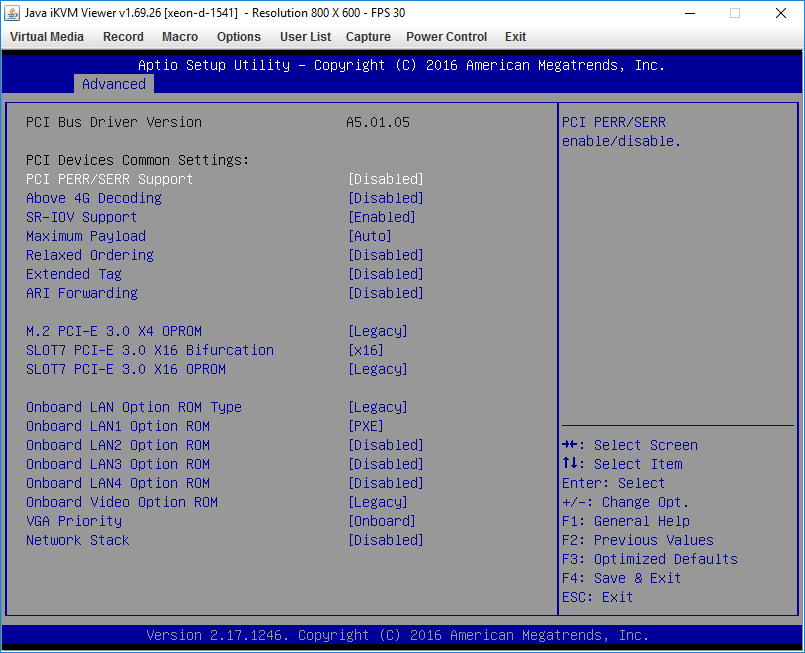Click the F4: Save & Exit hint
Viewport: 805px width, 653px height.
coord(622,578)
